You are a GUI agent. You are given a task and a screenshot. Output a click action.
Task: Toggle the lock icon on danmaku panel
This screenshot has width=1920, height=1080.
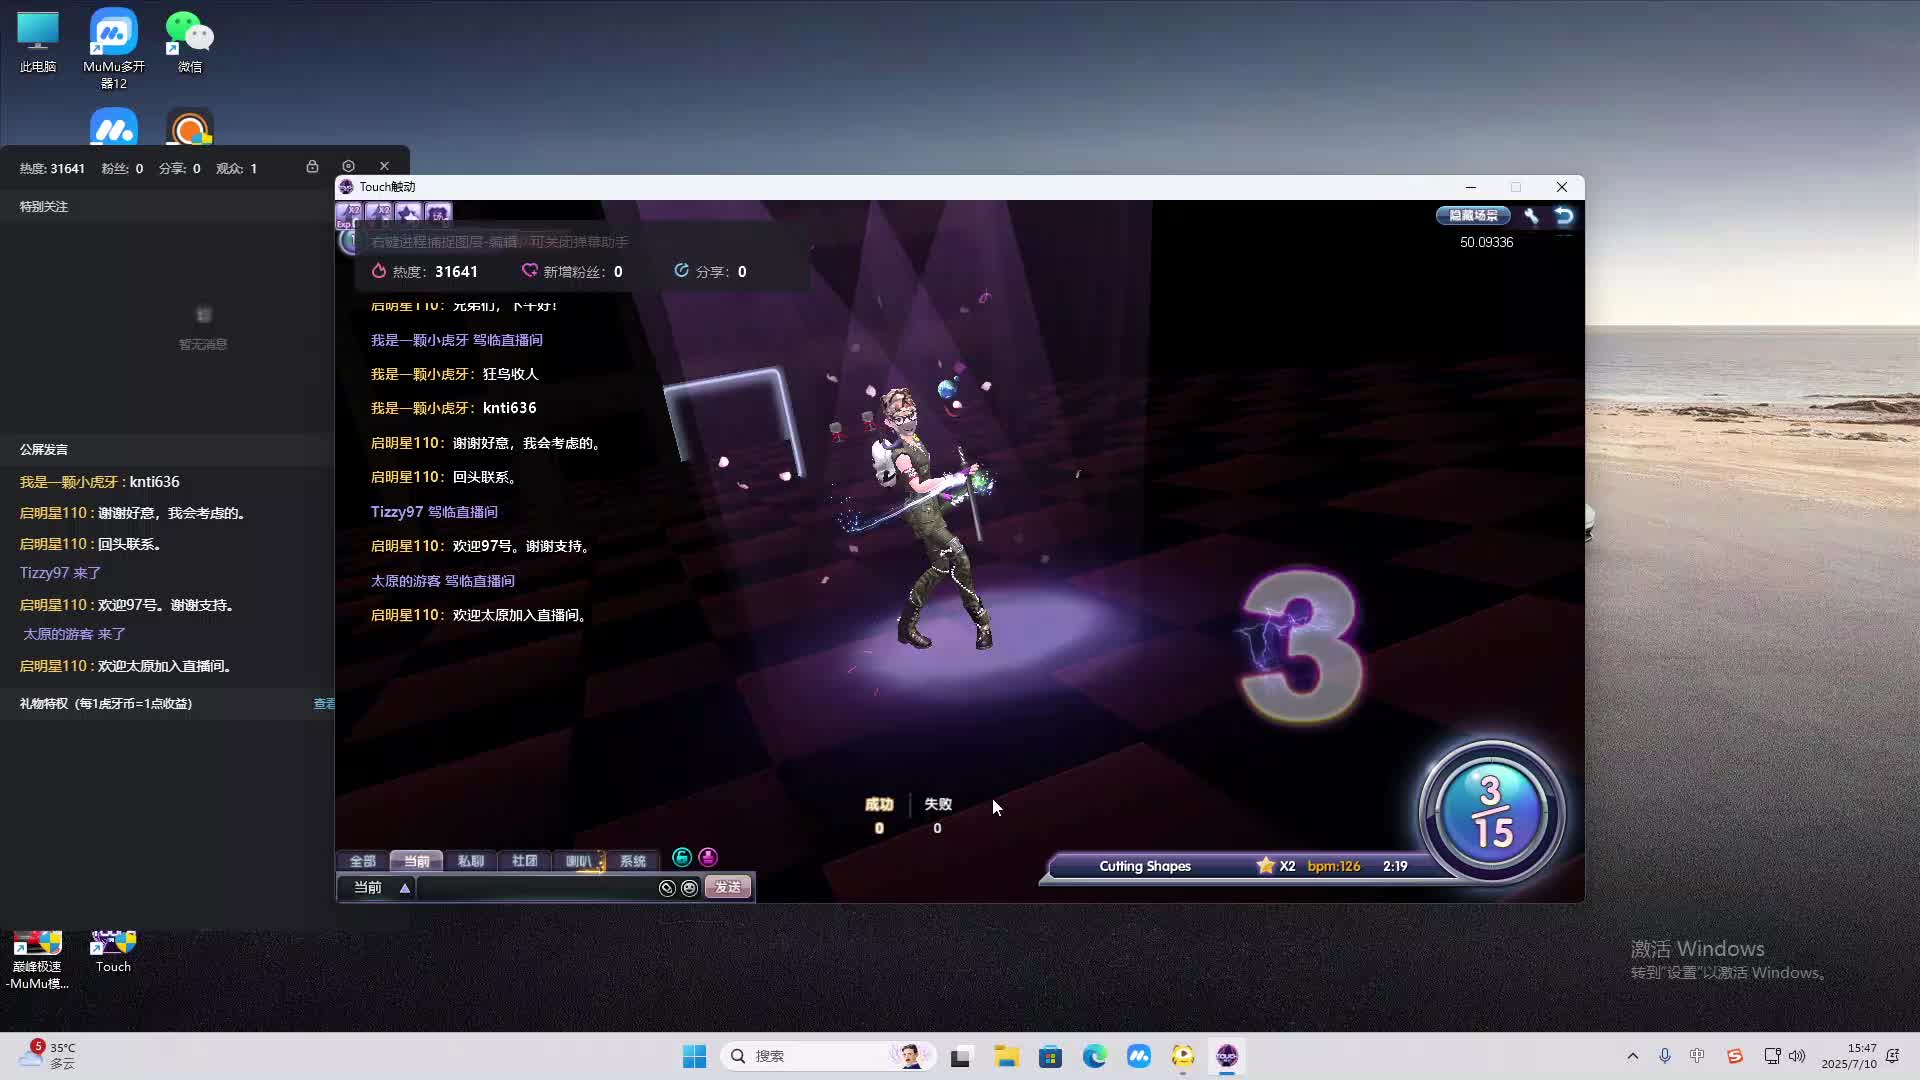312,166
